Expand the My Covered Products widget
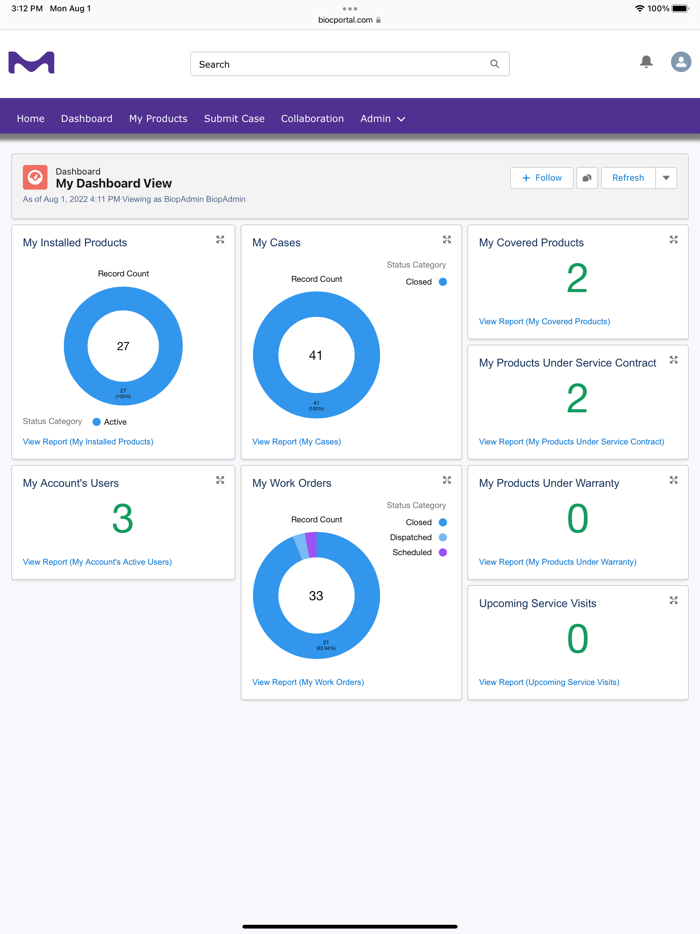Image resolution: width=700 pixels, height=934 pixels. click(673, 239)
